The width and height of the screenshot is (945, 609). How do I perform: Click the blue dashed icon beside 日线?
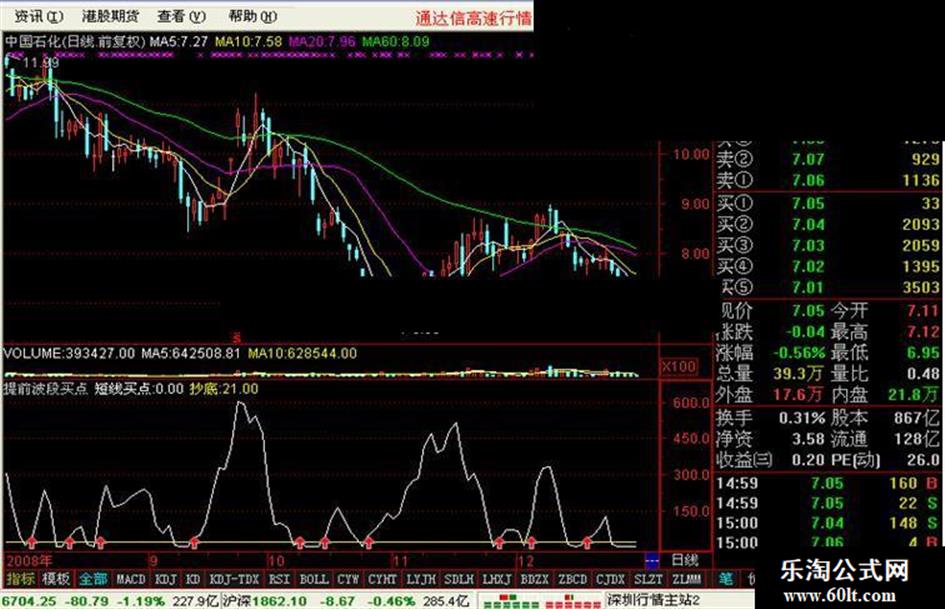click(x=651, y=561)
